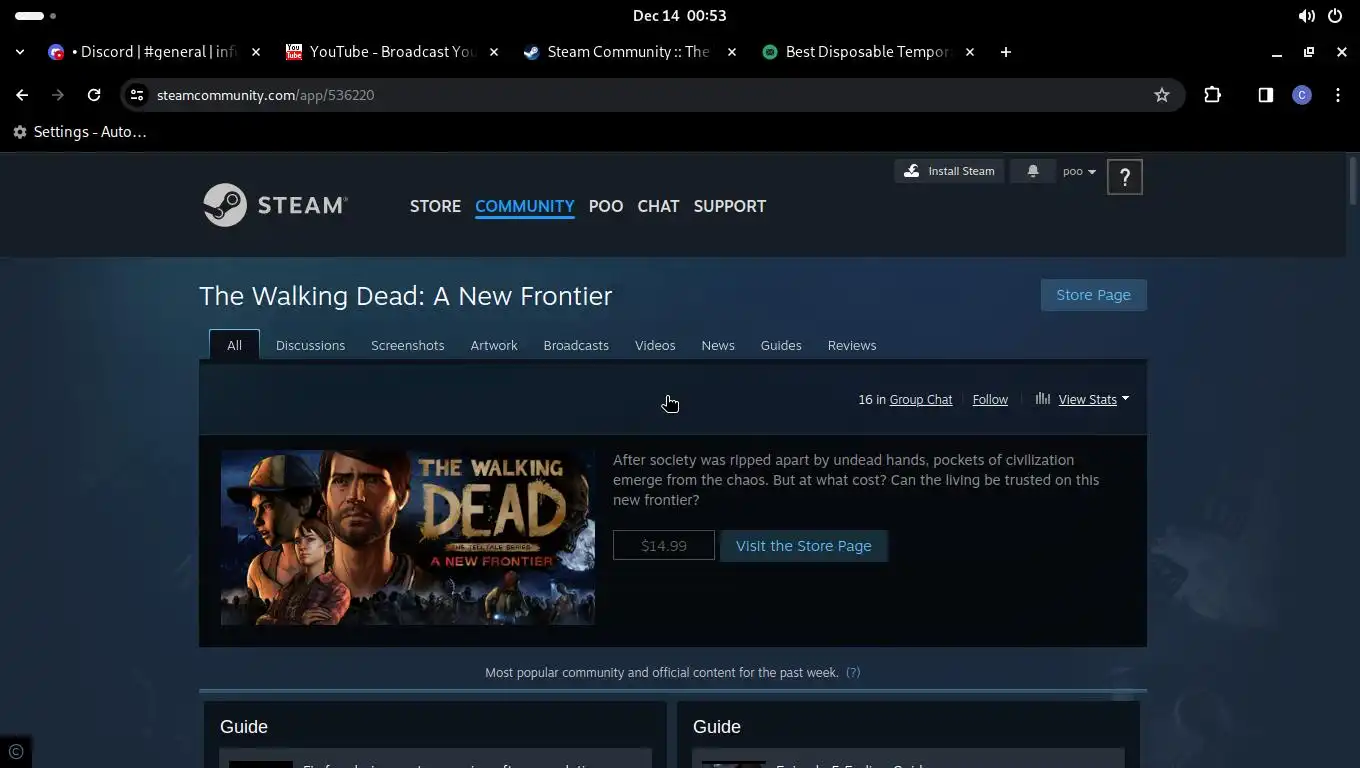The height and width of the screenshot is (768, 1360).
Task: Click the $14.99 price box
Action: [664, 546]
